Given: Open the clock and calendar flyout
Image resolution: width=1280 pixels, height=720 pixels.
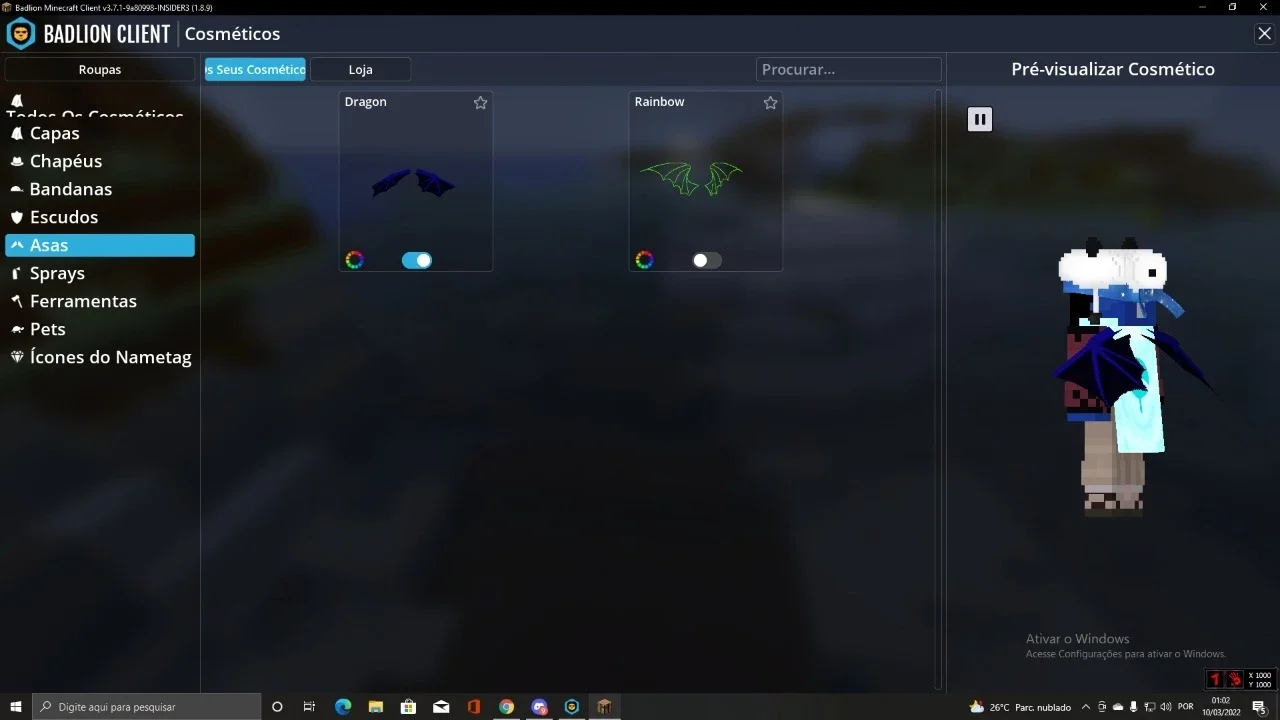Looking at the screenshot, I should coord(1221,707).
